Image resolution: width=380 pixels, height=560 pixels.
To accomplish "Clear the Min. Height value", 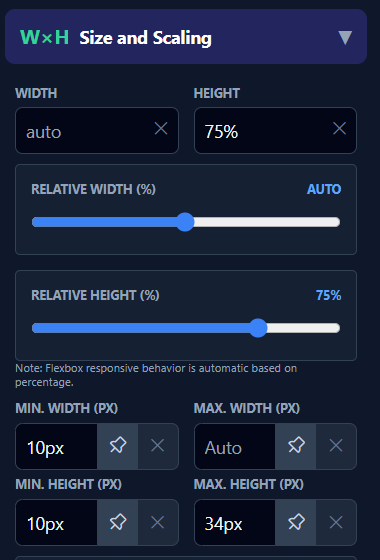I will point(158,522).
